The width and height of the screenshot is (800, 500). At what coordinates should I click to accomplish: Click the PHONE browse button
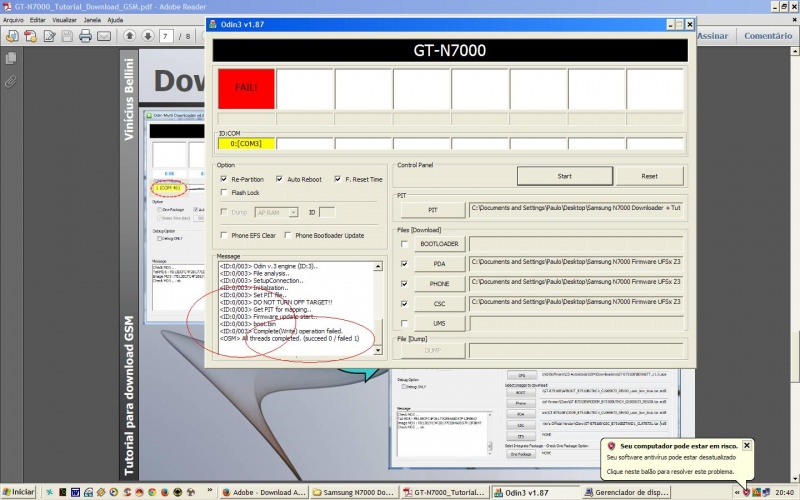pyautogui.click(x=439, y=284)
